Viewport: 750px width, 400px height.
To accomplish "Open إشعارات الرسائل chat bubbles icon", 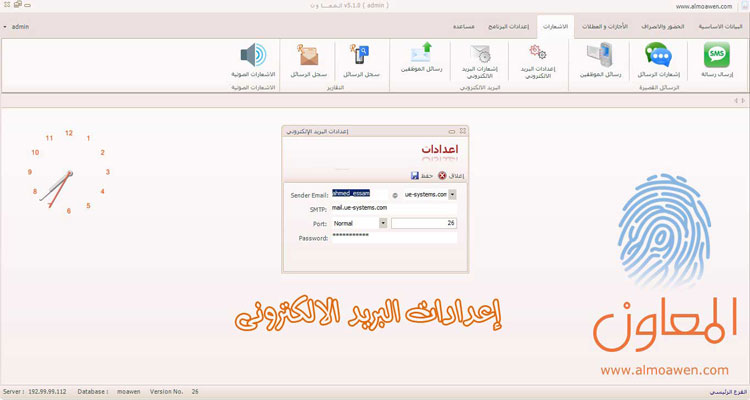I will coord(658,54).
